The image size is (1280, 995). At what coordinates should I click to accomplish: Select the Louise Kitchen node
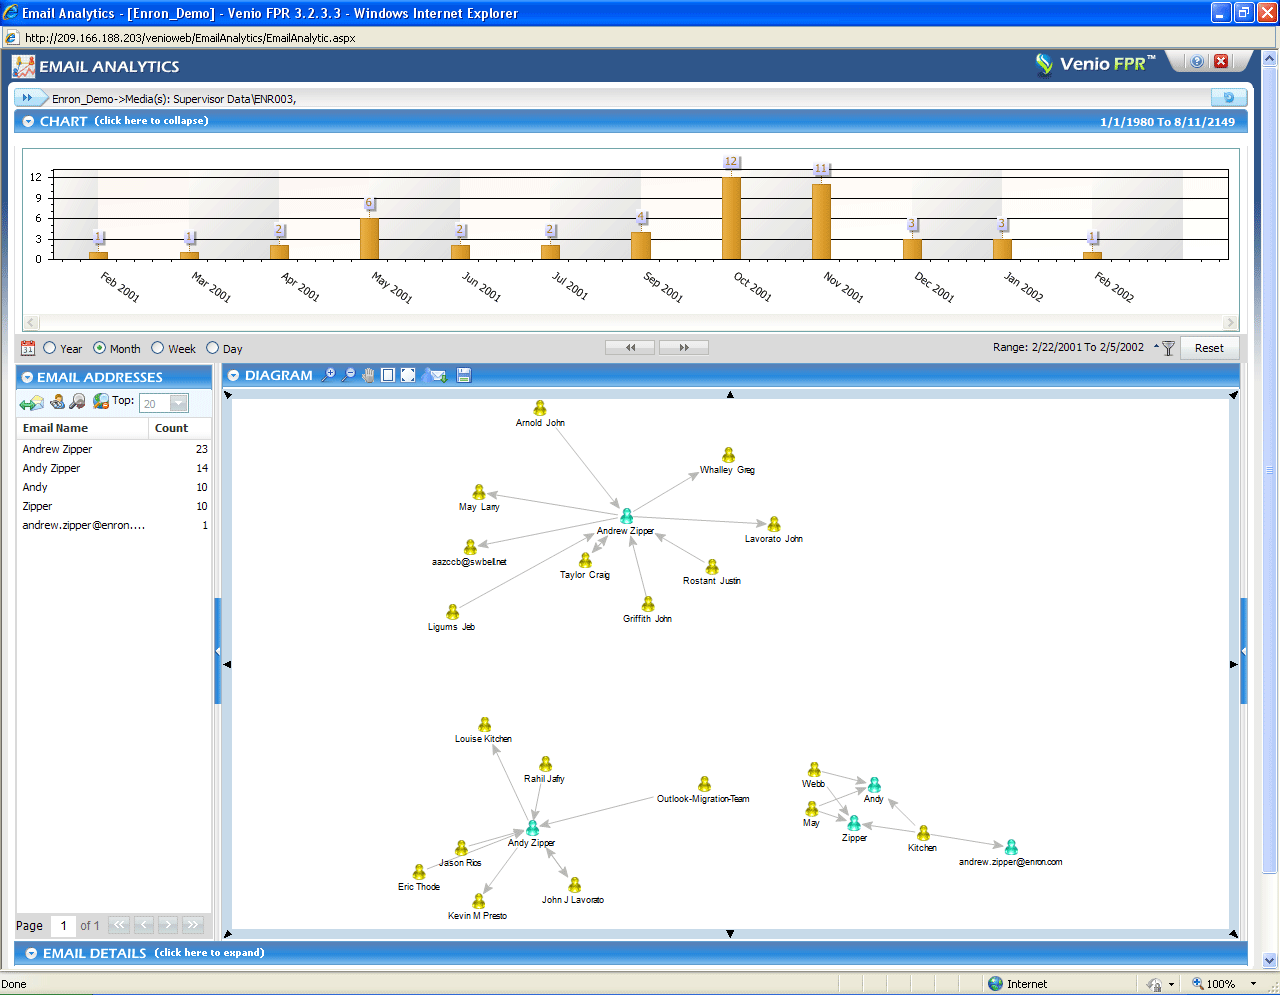[485, 724]
